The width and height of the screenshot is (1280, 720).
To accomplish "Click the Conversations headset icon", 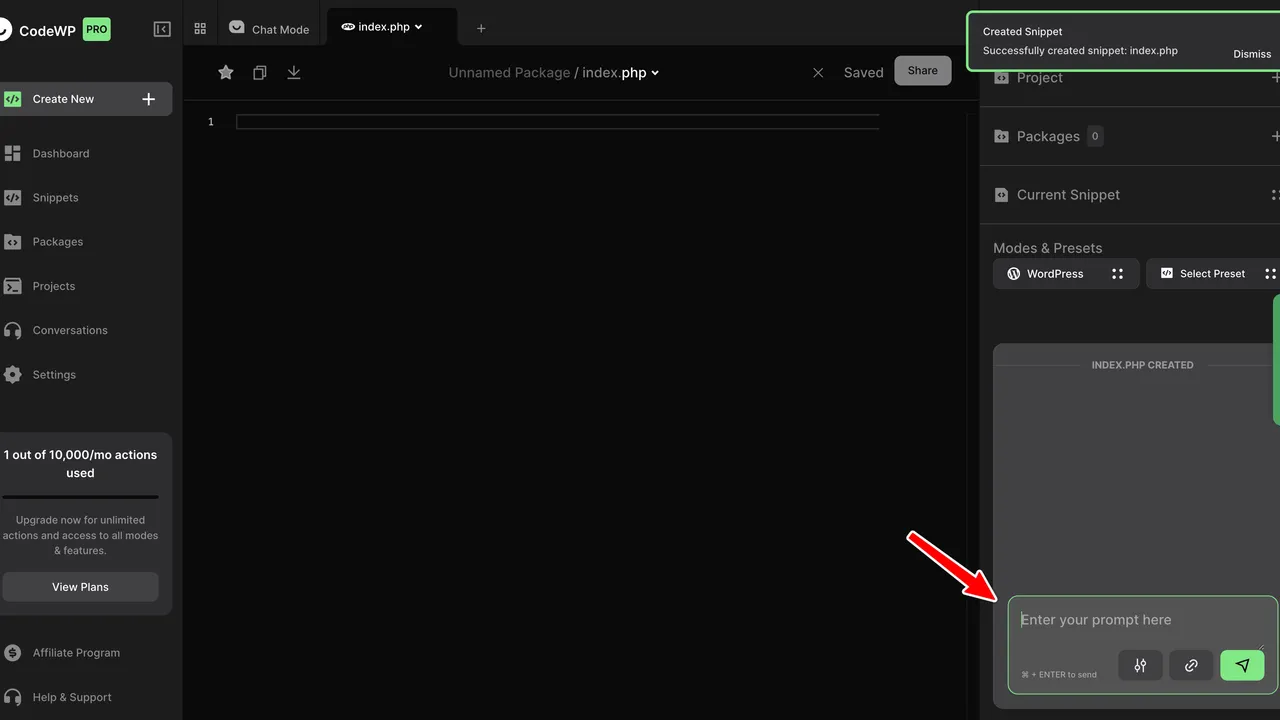I will (x=12, y=330).
